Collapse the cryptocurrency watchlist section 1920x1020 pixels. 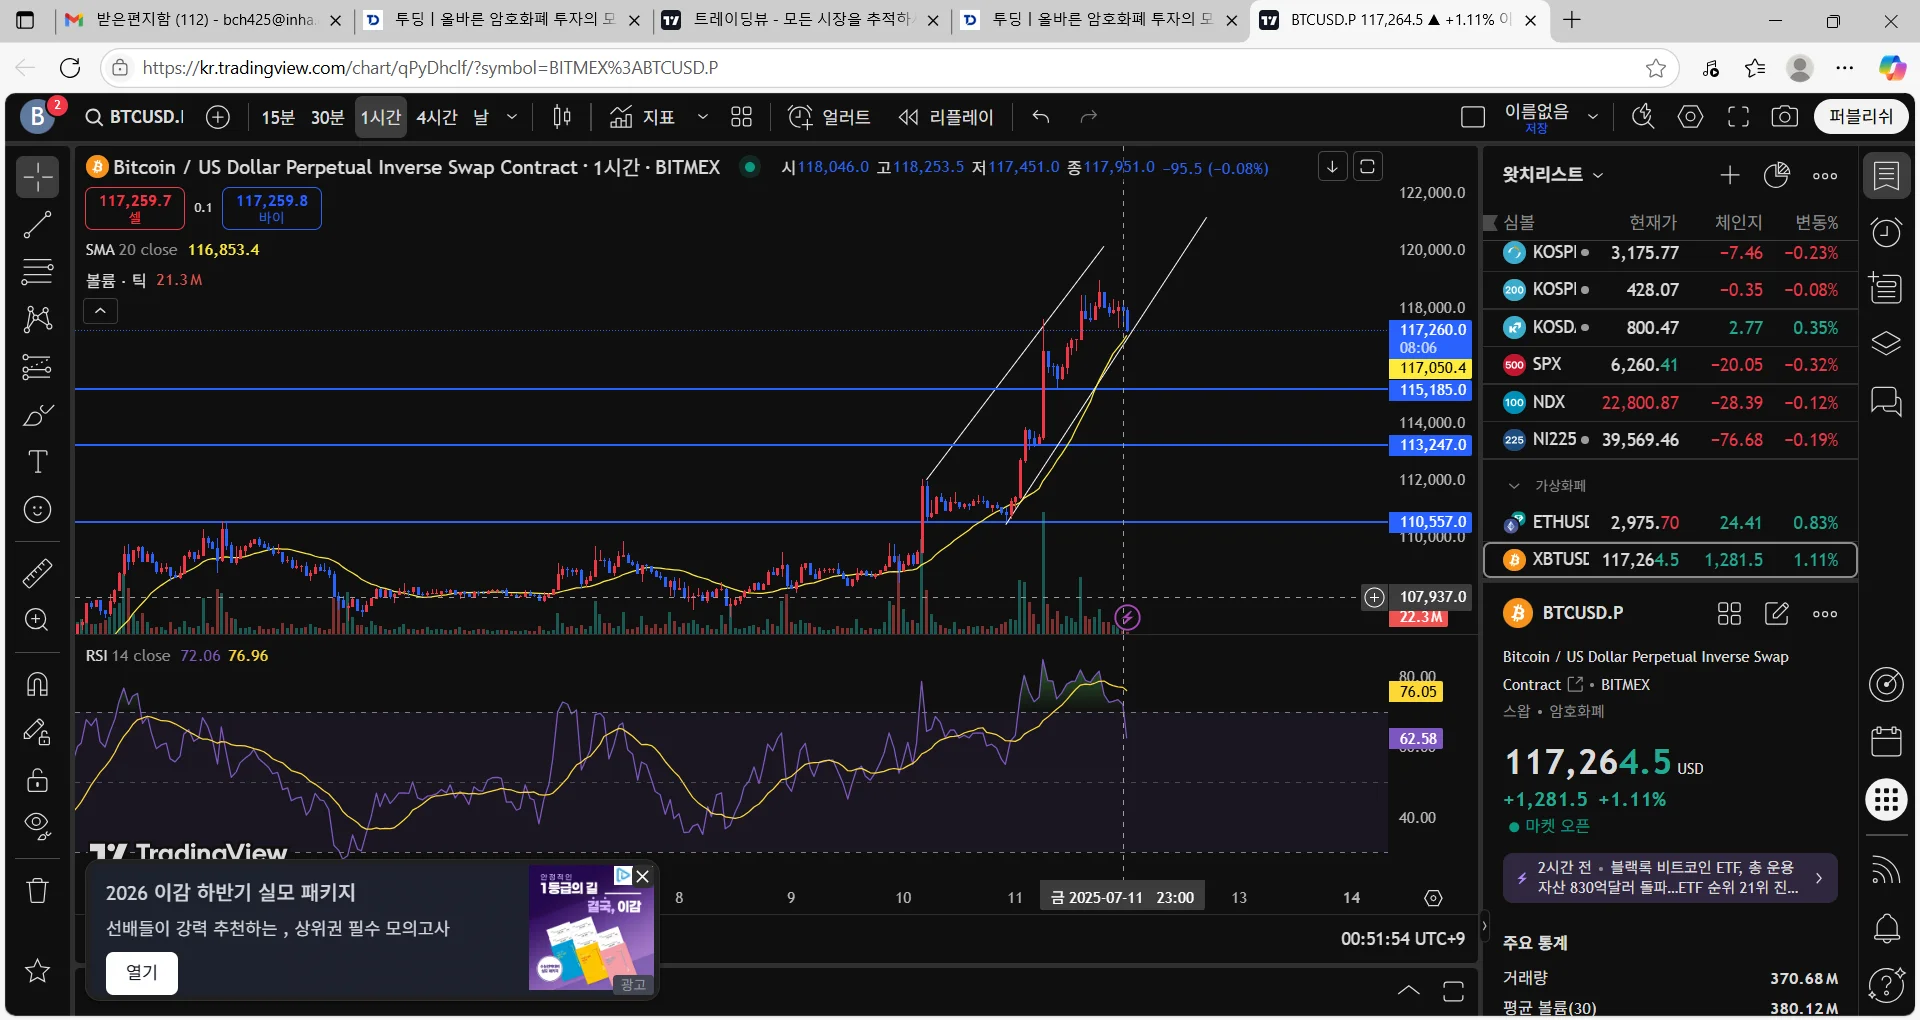(x=1514, y=486)
